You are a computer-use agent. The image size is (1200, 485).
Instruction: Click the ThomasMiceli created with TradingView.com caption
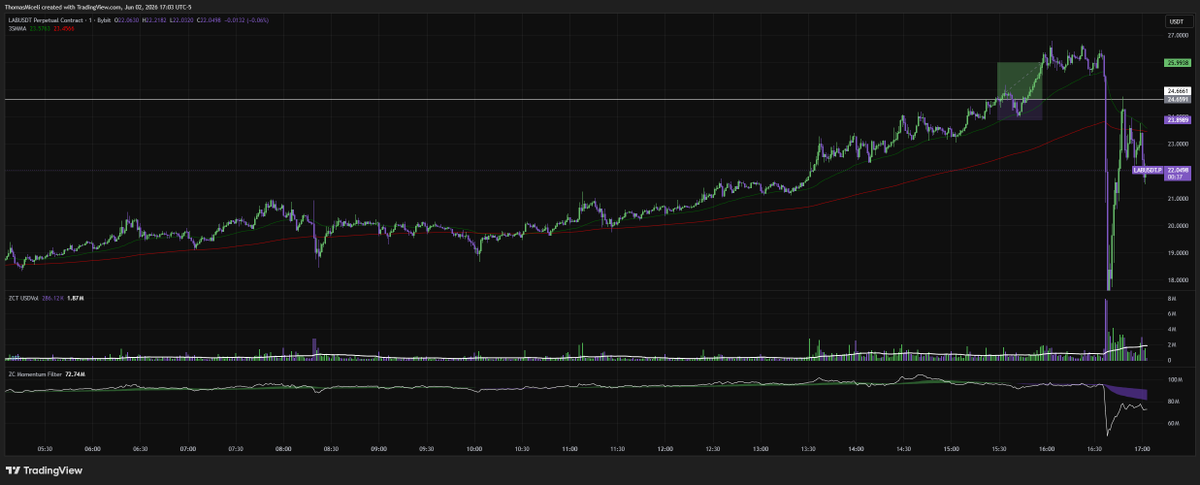point(97,8)
